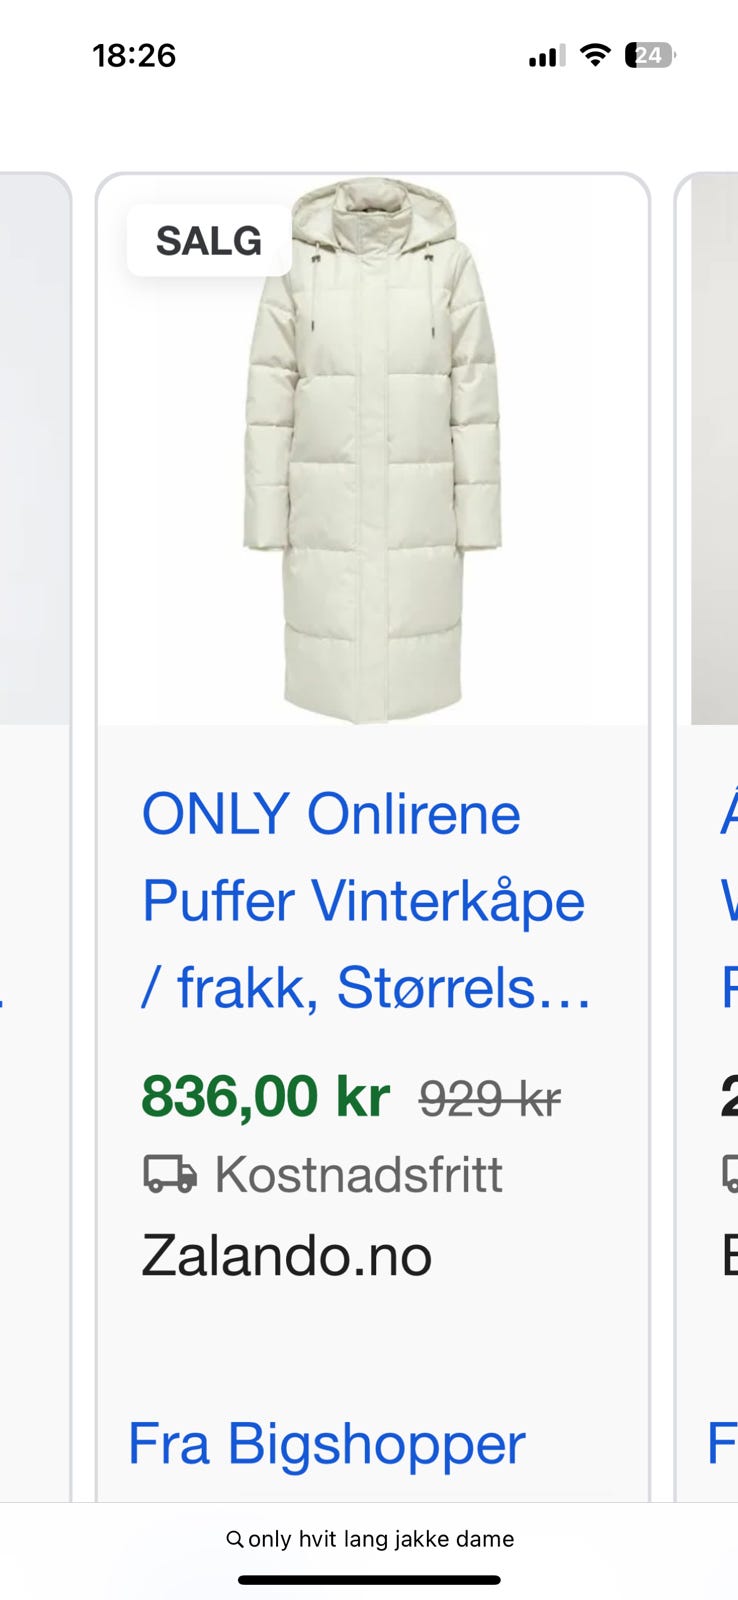
Task: Tap the cellular signal bars icon
Action: [x=547, y=56]
